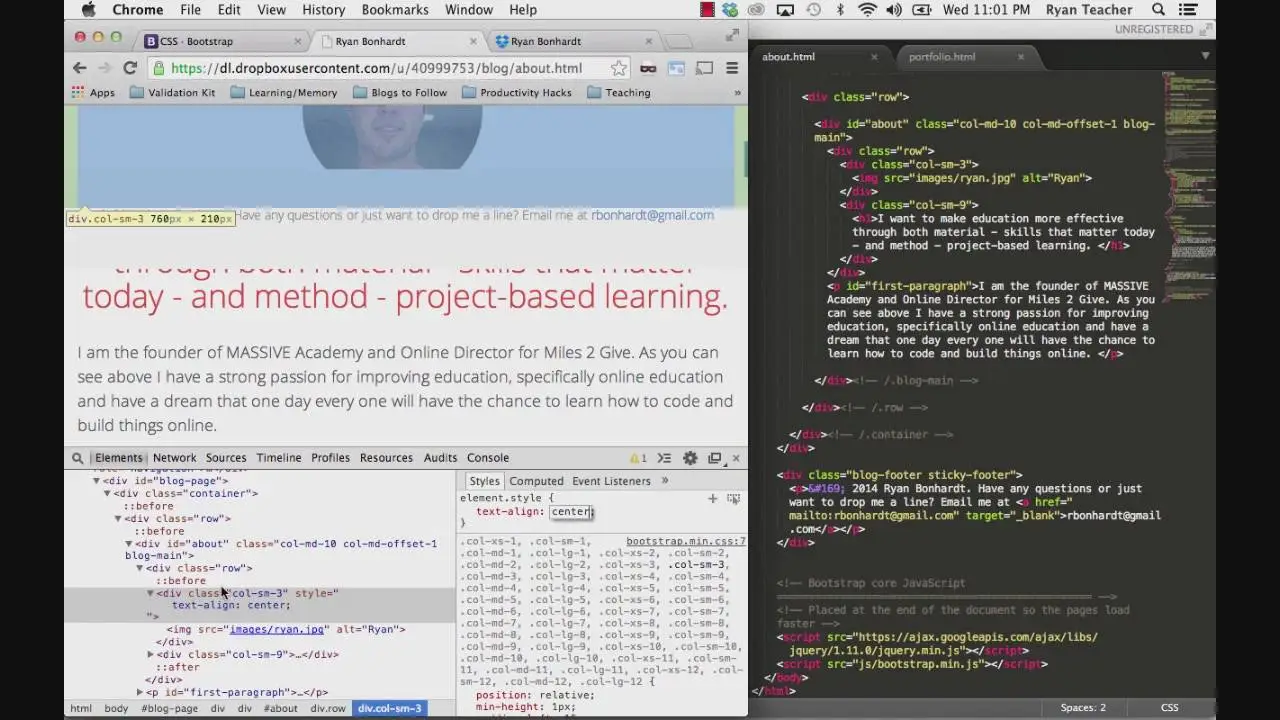Select #blog-page in the DevTools breadcrumb
This screenshot has height=720, width=1280.
(x=169, y=708)
